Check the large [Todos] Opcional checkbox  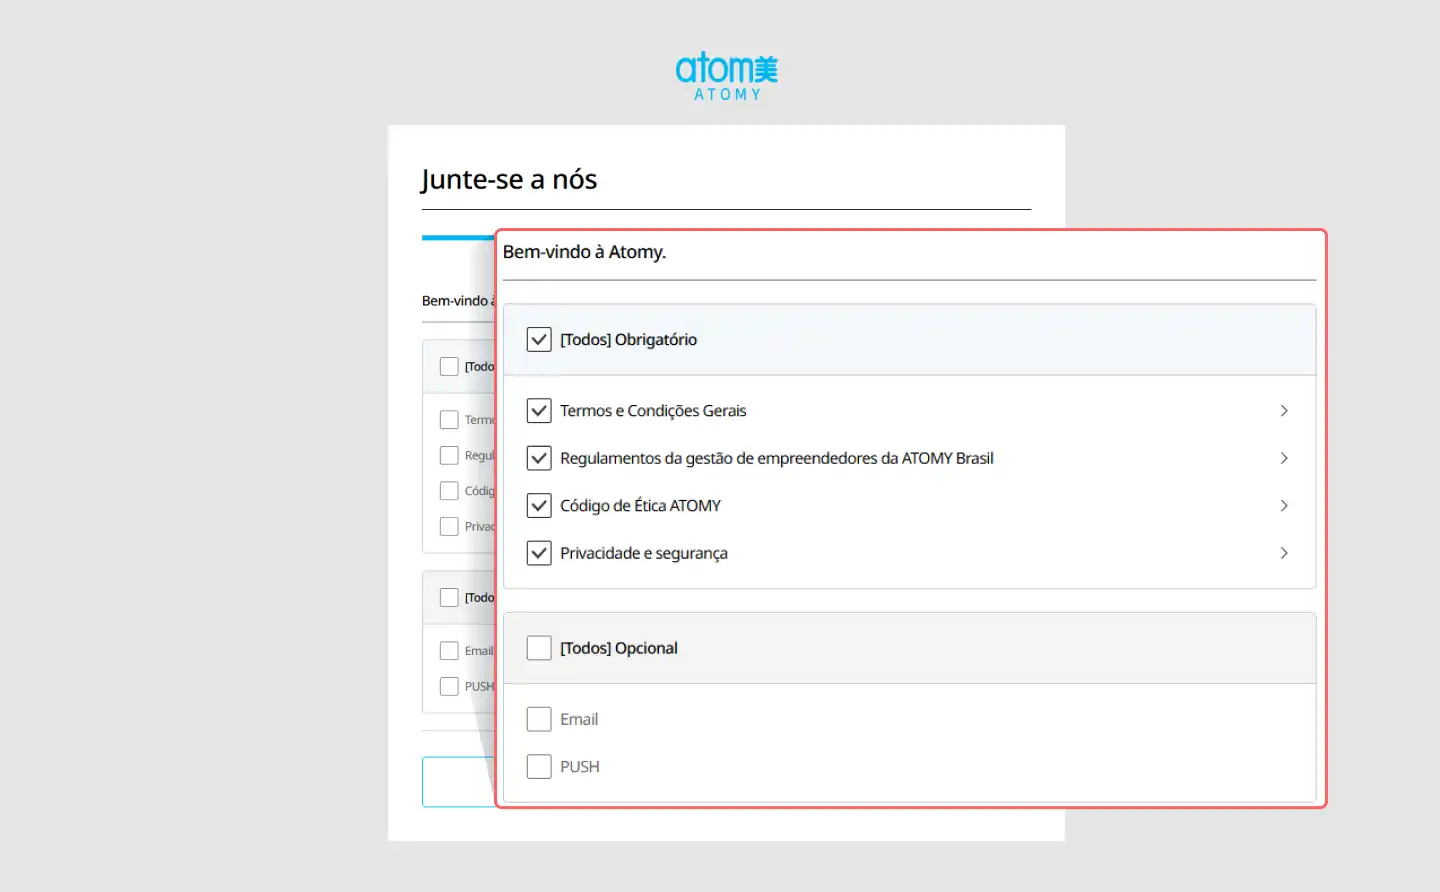pos(539,648)
